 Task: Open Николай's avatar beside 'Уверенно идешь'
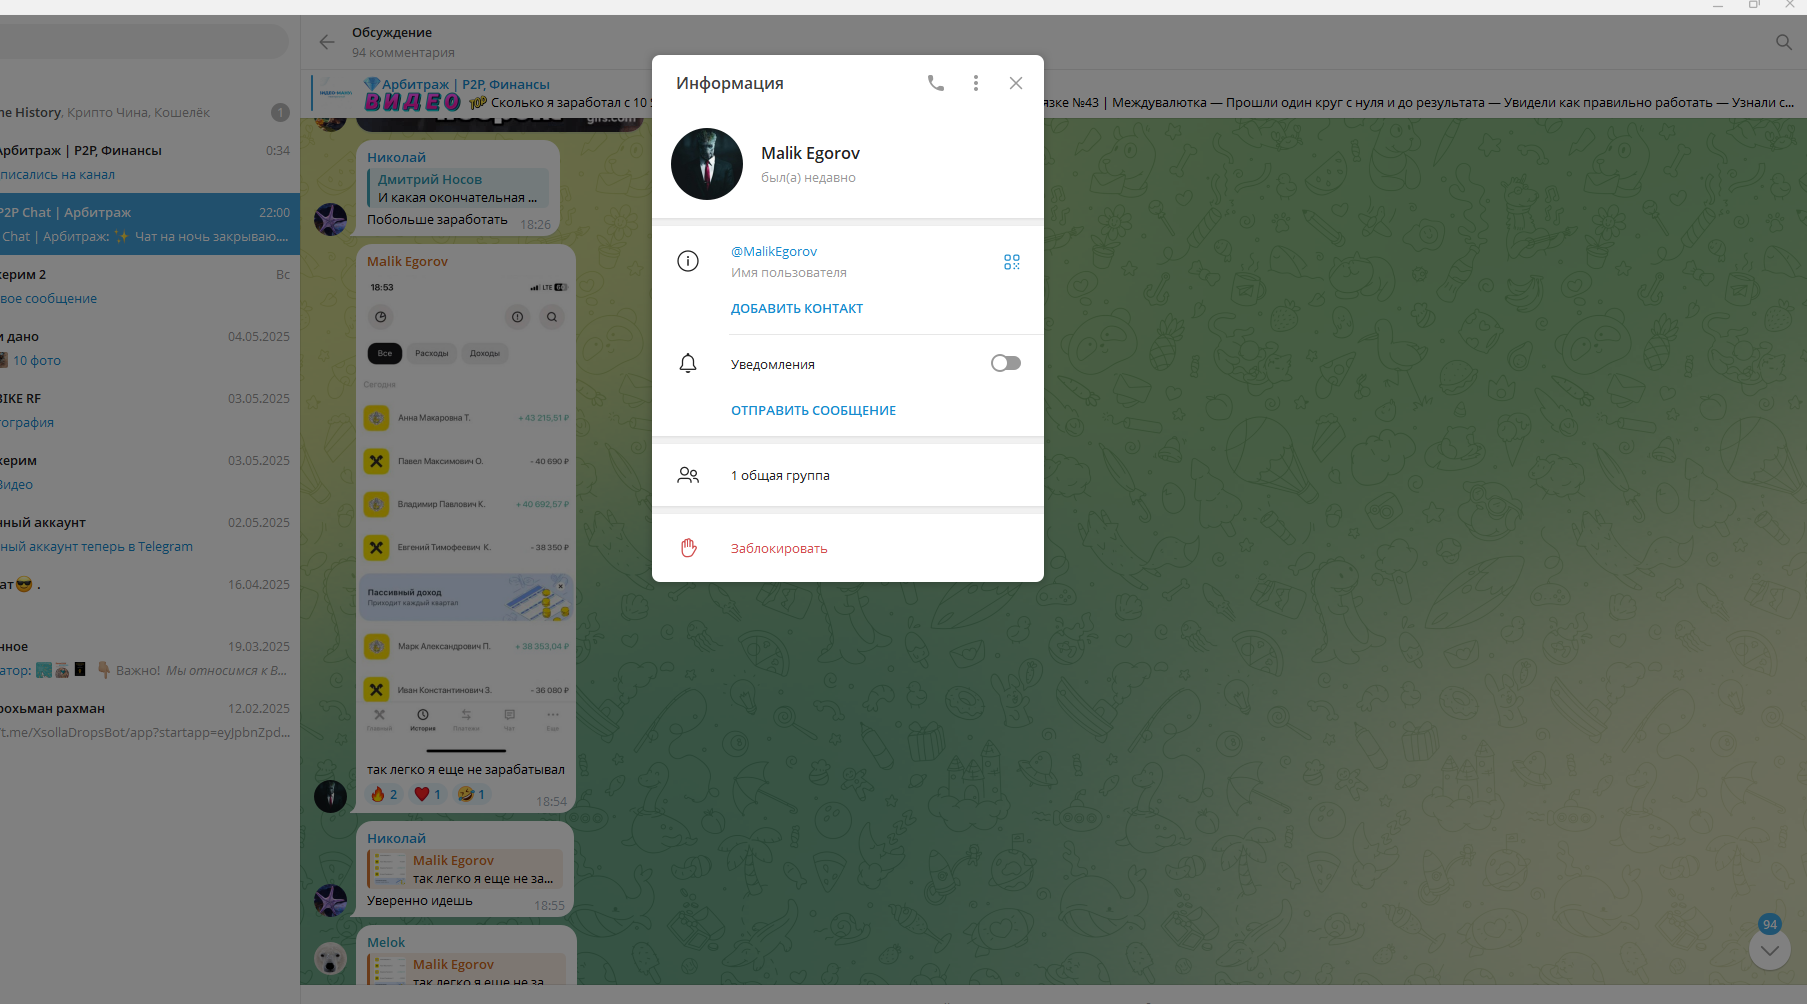331,900
